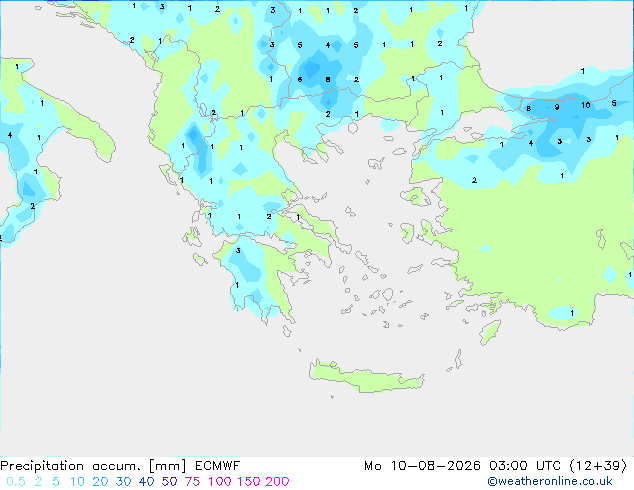Click the '(12+39)' forecast offset text
Viewport: 634px width, 490px height.
coord(598,466)
